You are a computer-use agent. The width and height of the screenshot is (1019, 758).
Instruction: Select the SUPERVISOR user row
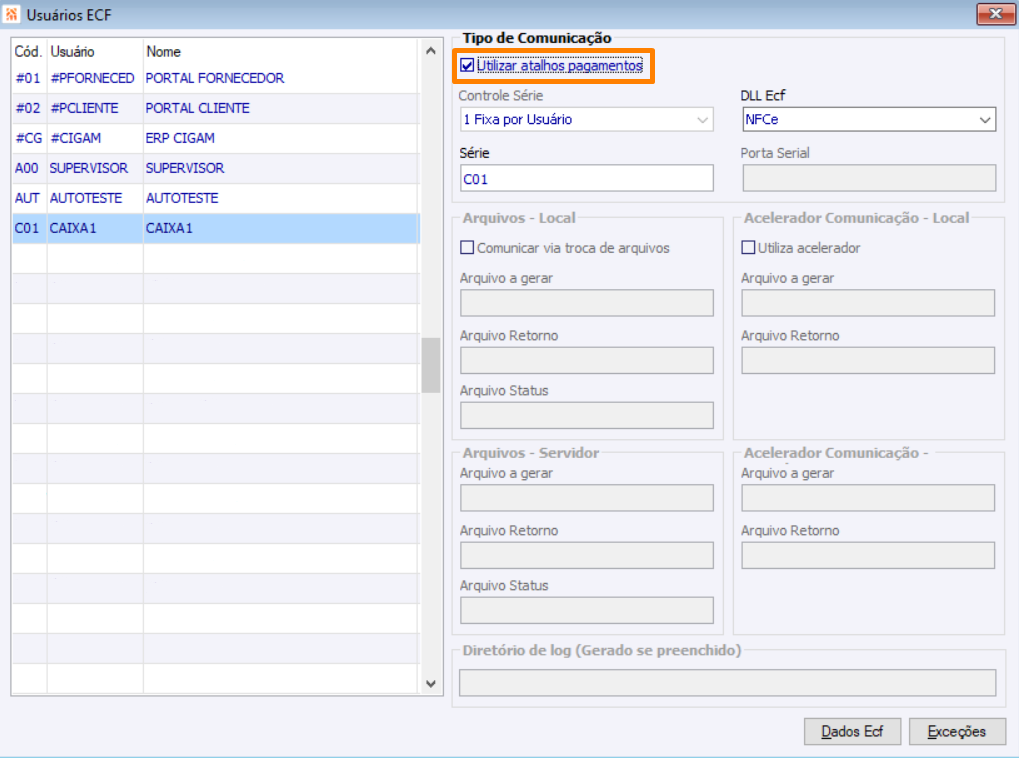[185, 168]
